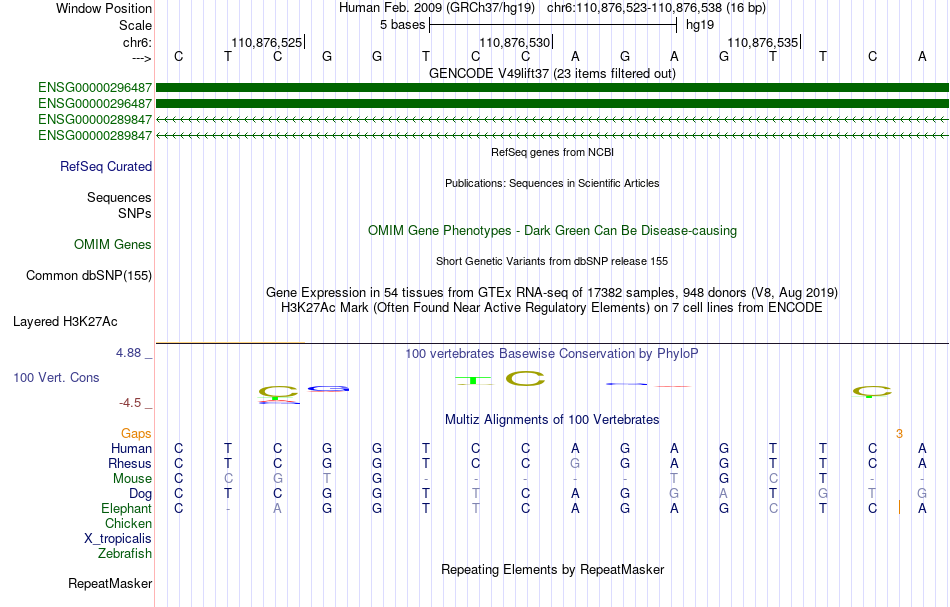Click the orange insertion bar in Elephant row

point(900,508)
